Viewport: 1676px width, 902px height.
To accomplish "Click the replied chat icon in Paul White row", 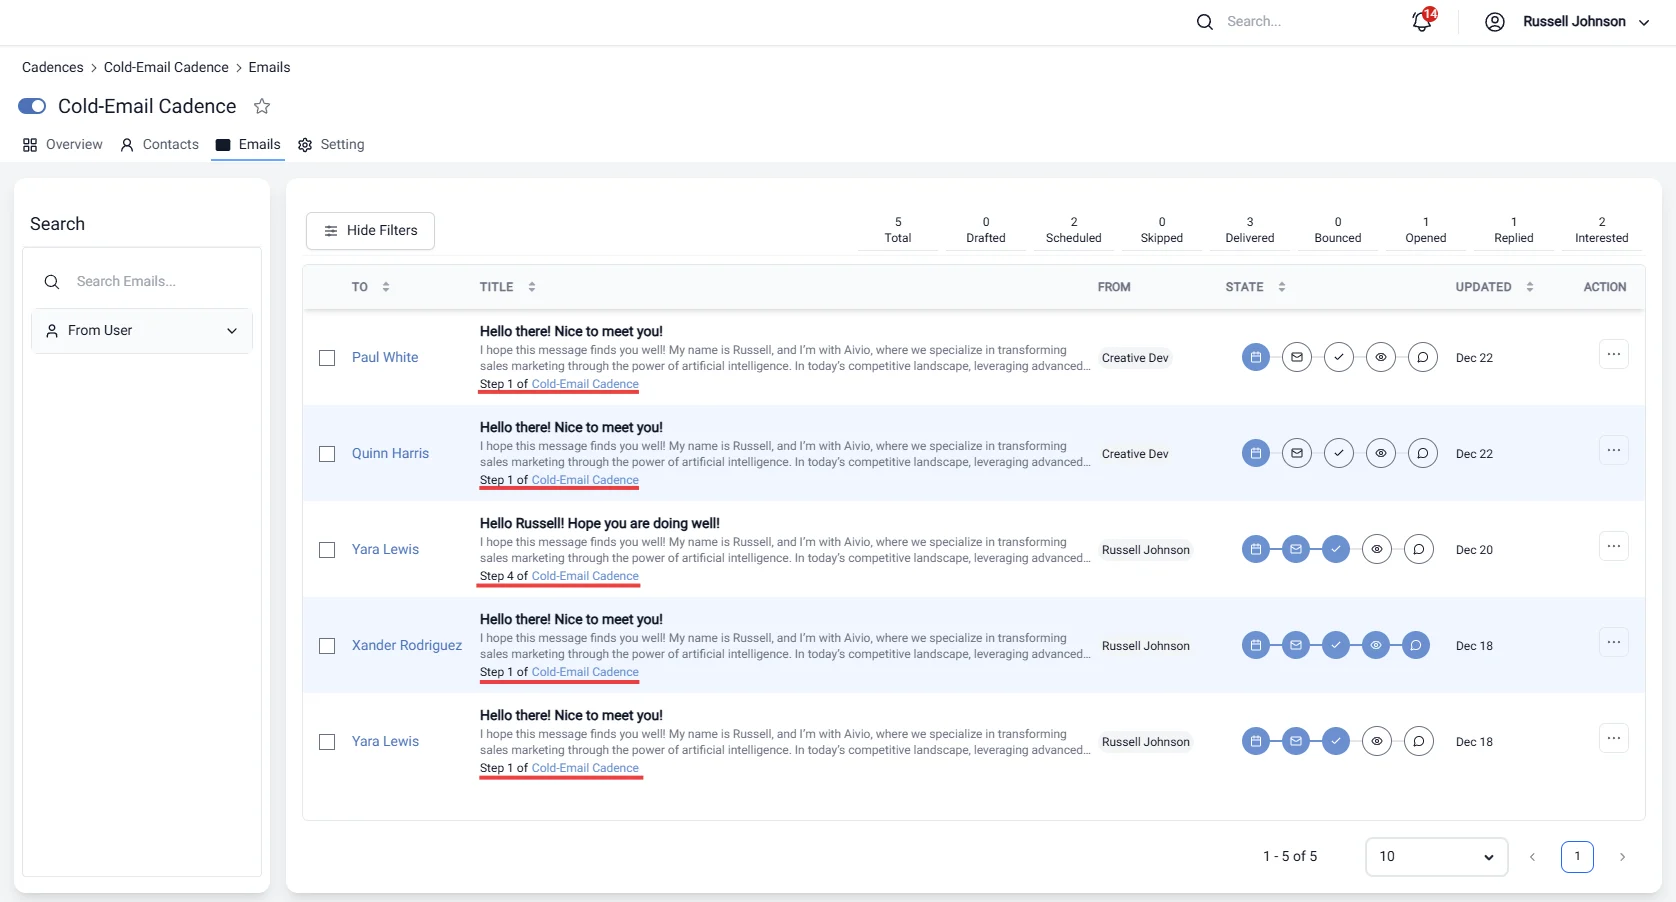I will (1423, 357).
